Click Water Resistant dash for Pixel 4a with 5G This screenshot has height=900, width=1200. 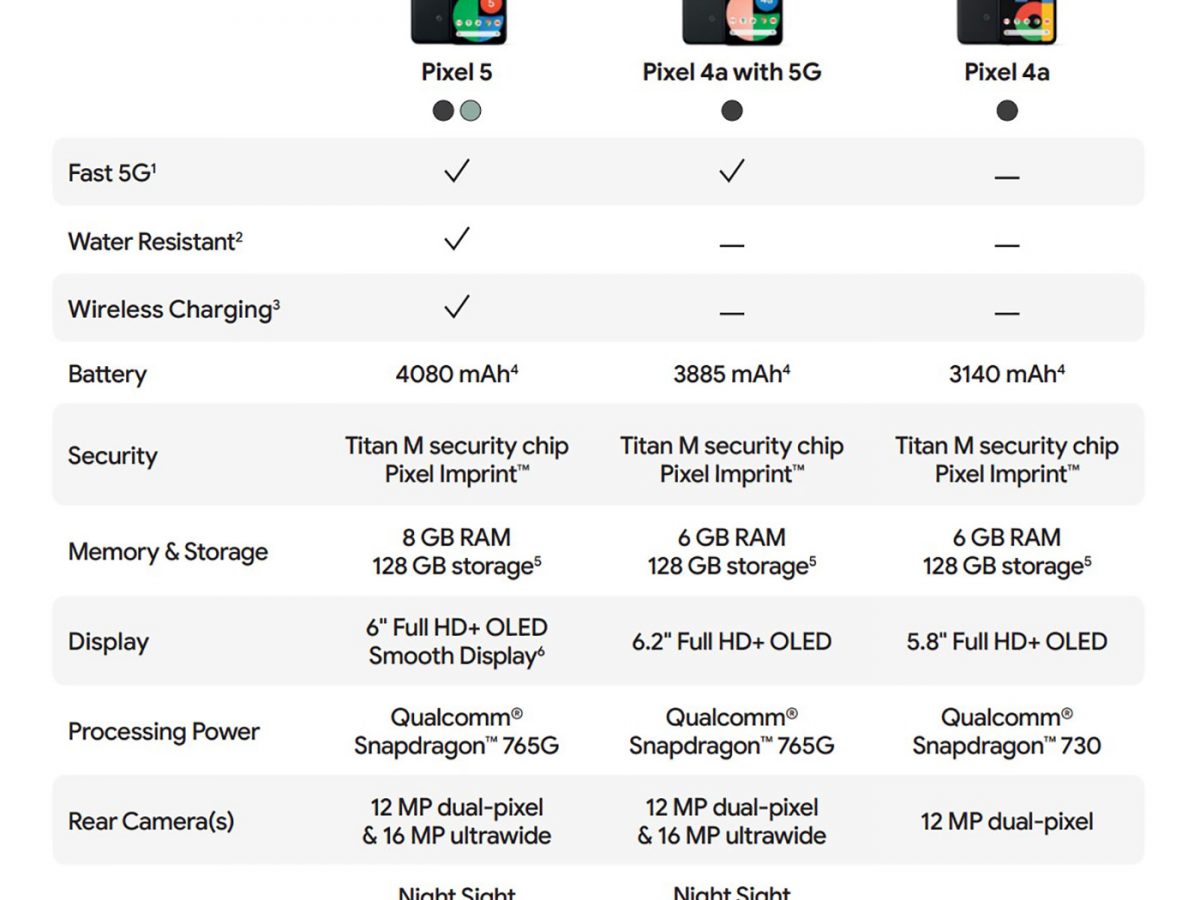coord(732,245)
